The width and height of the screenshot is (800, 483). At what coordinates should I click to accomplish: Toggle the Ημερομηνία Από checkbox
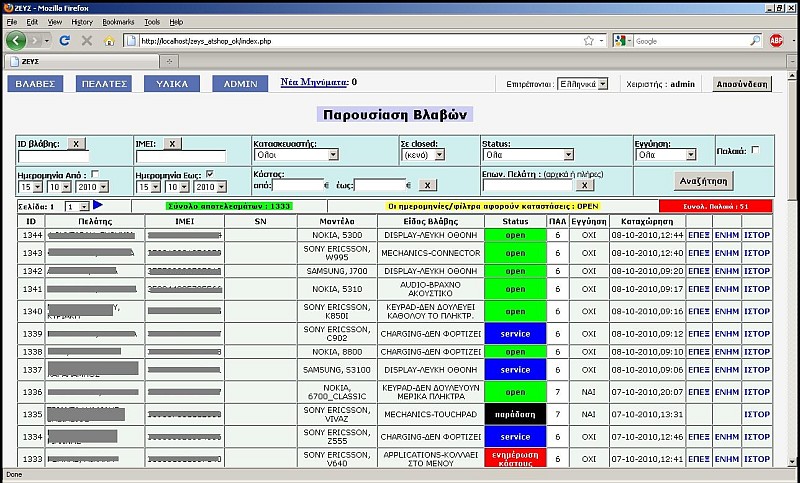click(95, 174)
